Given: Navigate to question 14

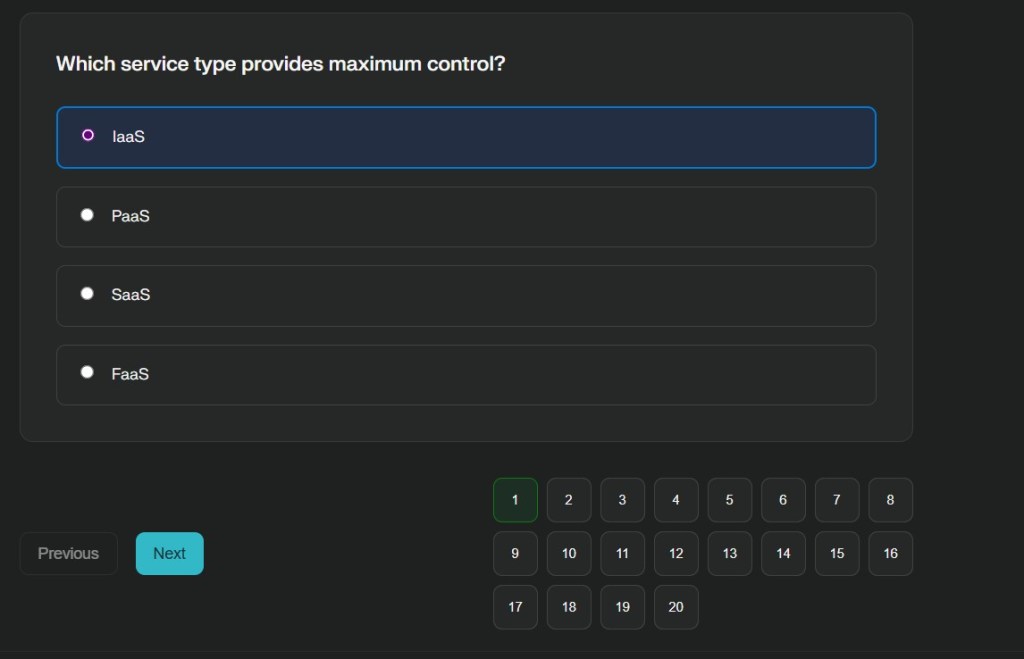Looking at the screenshot, I should [783, 553].
